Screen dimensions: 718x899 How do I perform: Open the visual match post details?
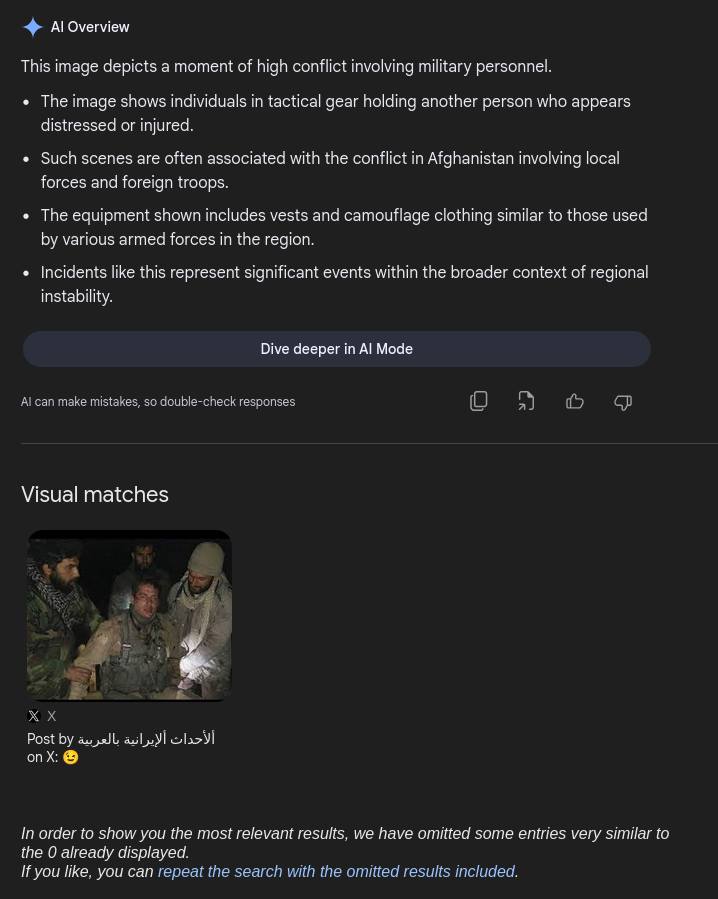tap(121, 748)
